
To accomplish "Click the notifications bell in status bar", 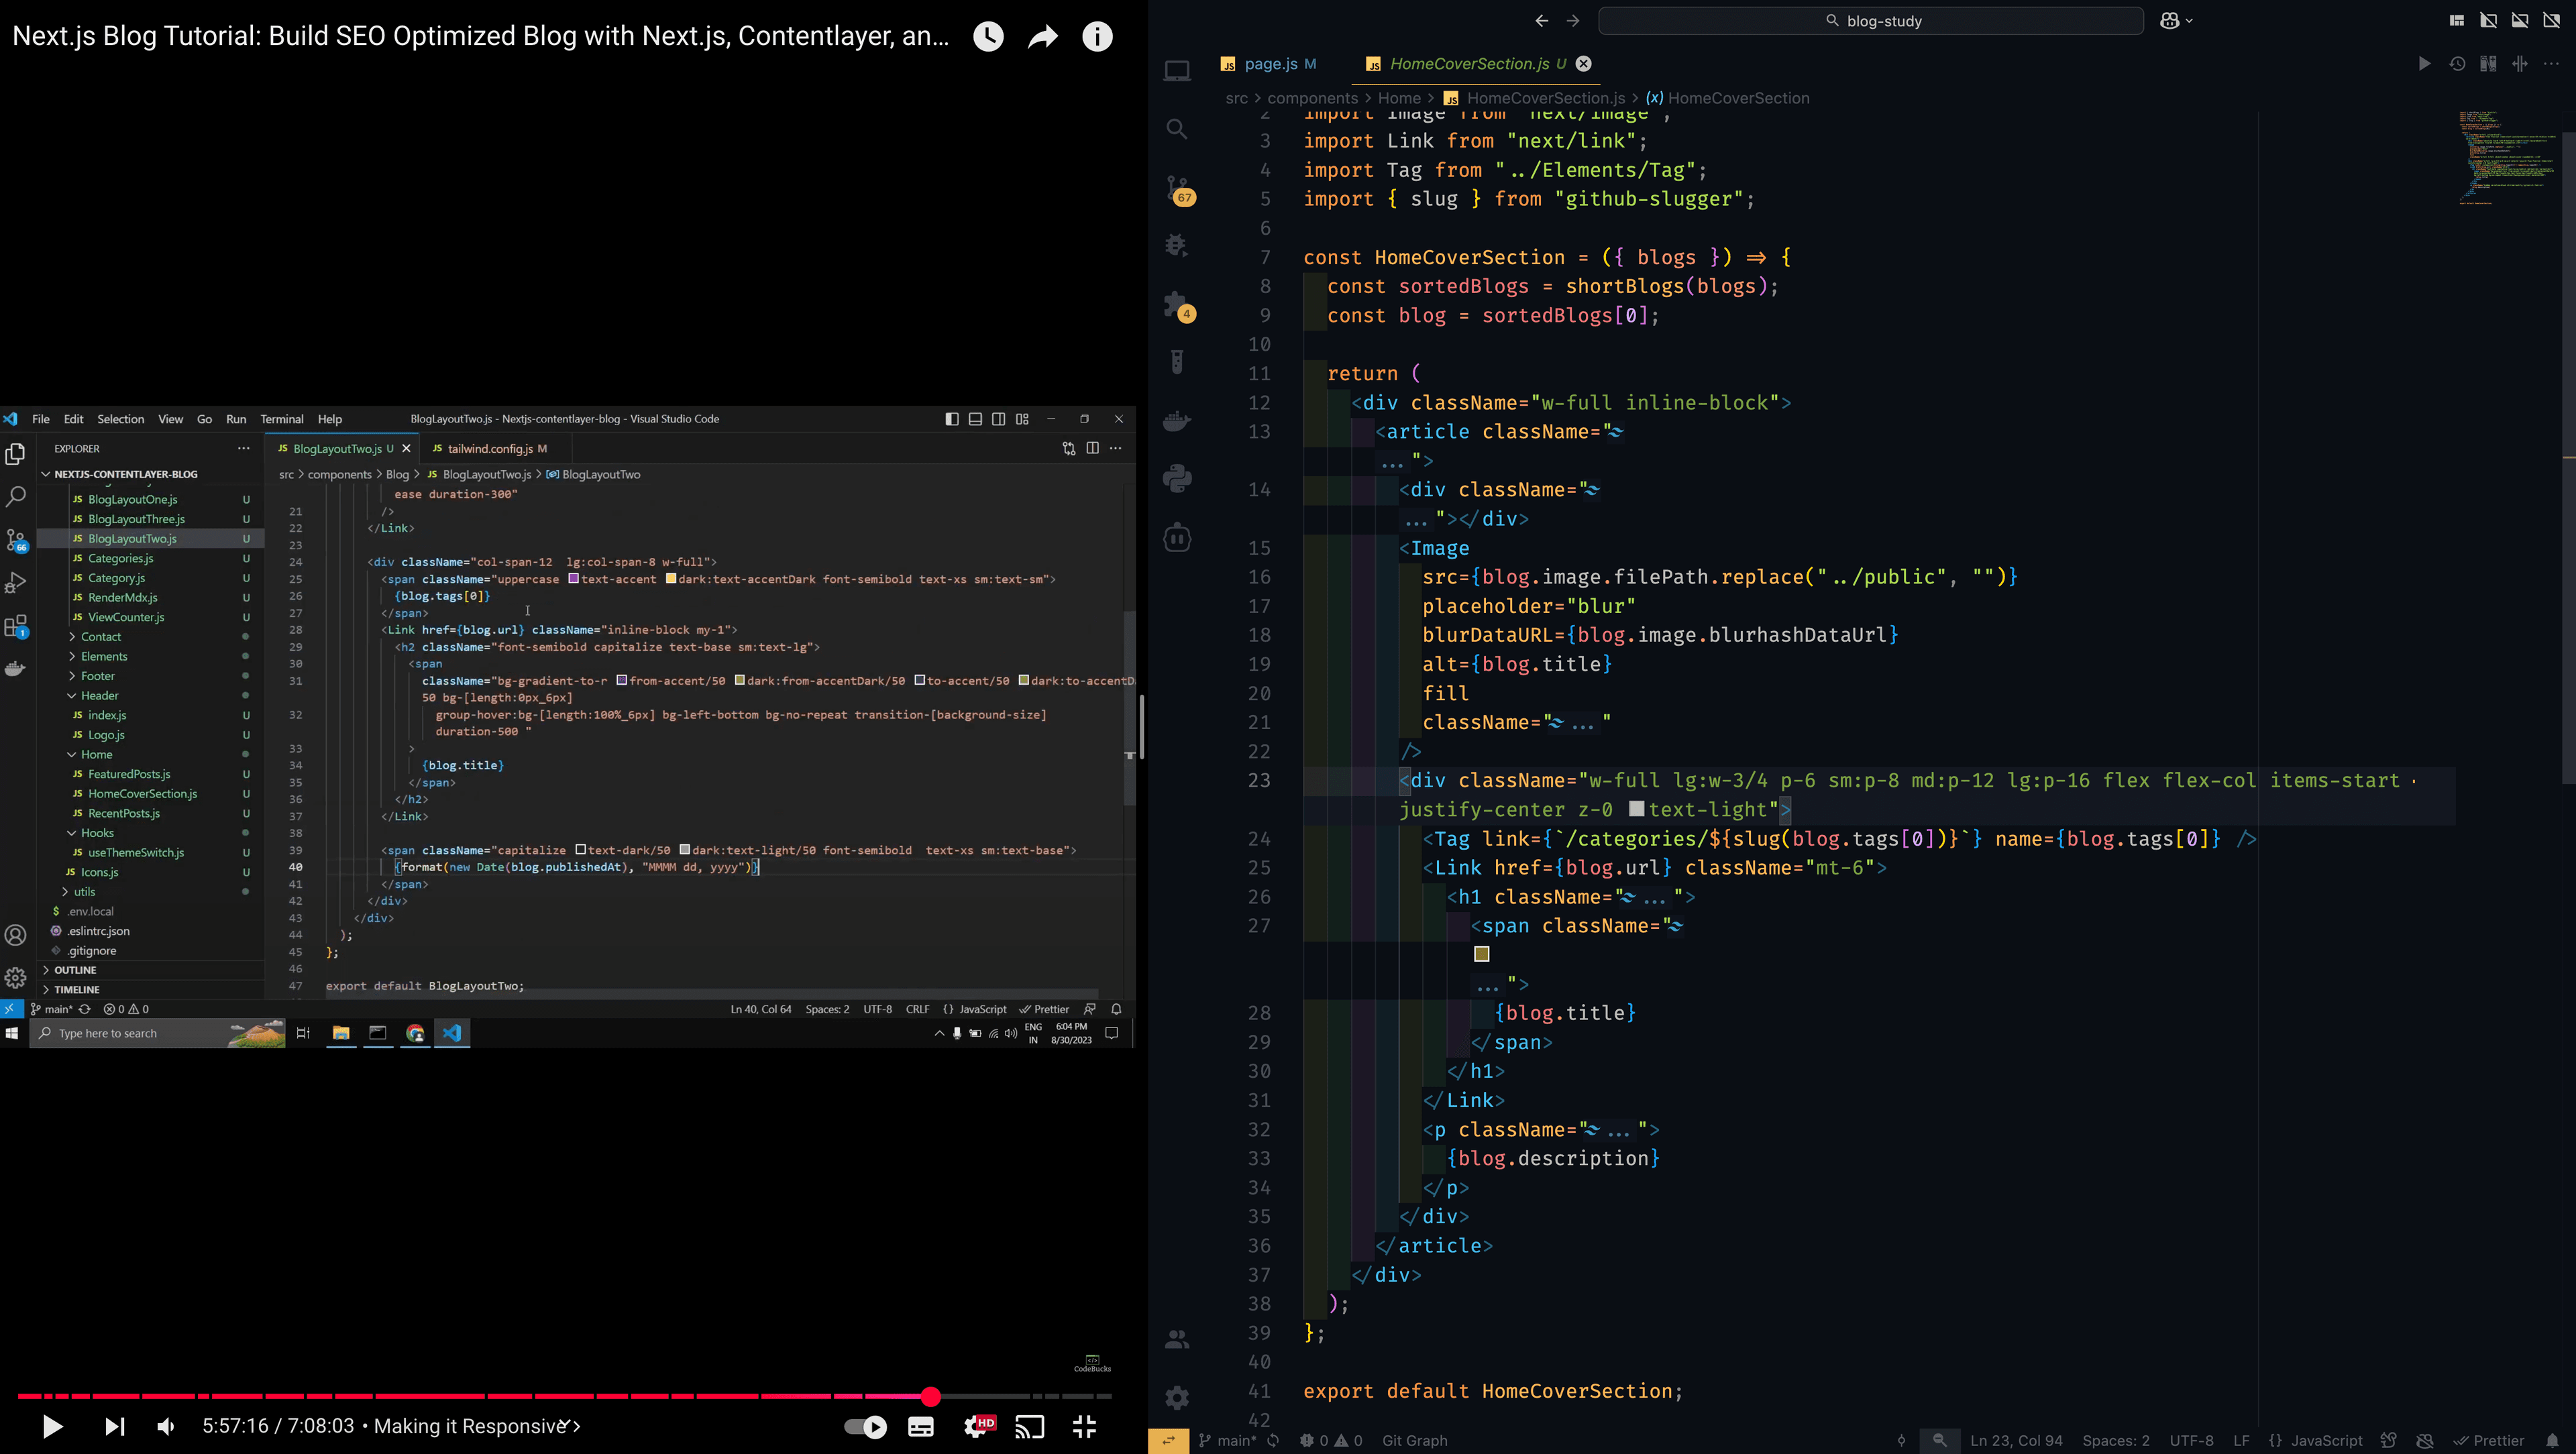I will coord(2552,1441).
